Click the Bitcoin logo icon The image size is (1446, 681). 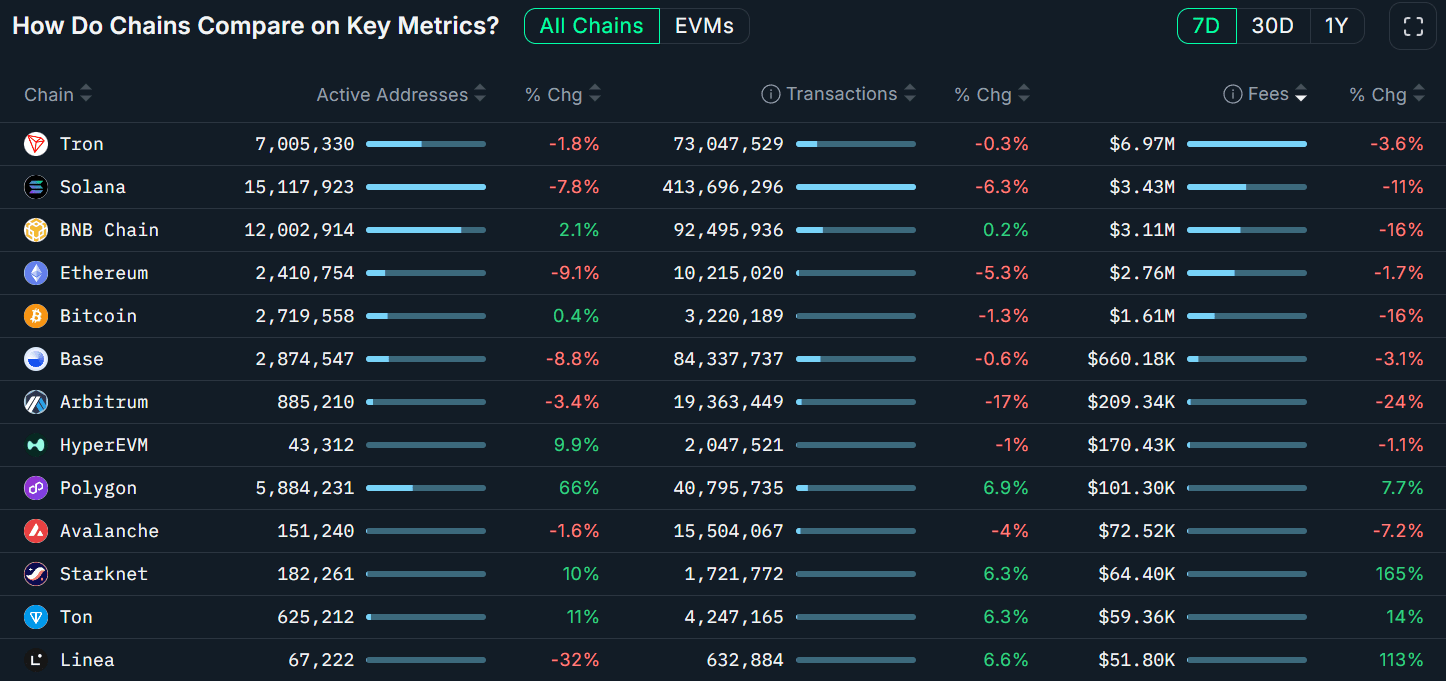(36, 316)
